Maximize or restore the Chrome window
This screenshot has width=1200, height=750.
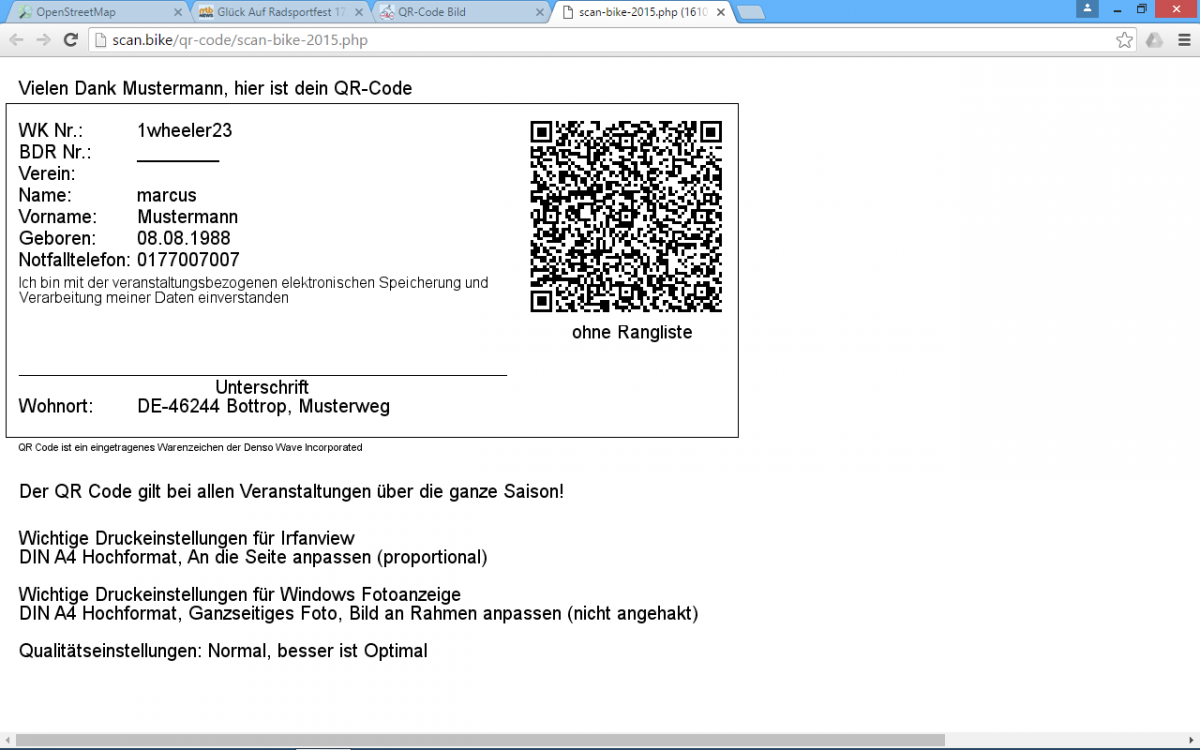(x=1142, y=8)
